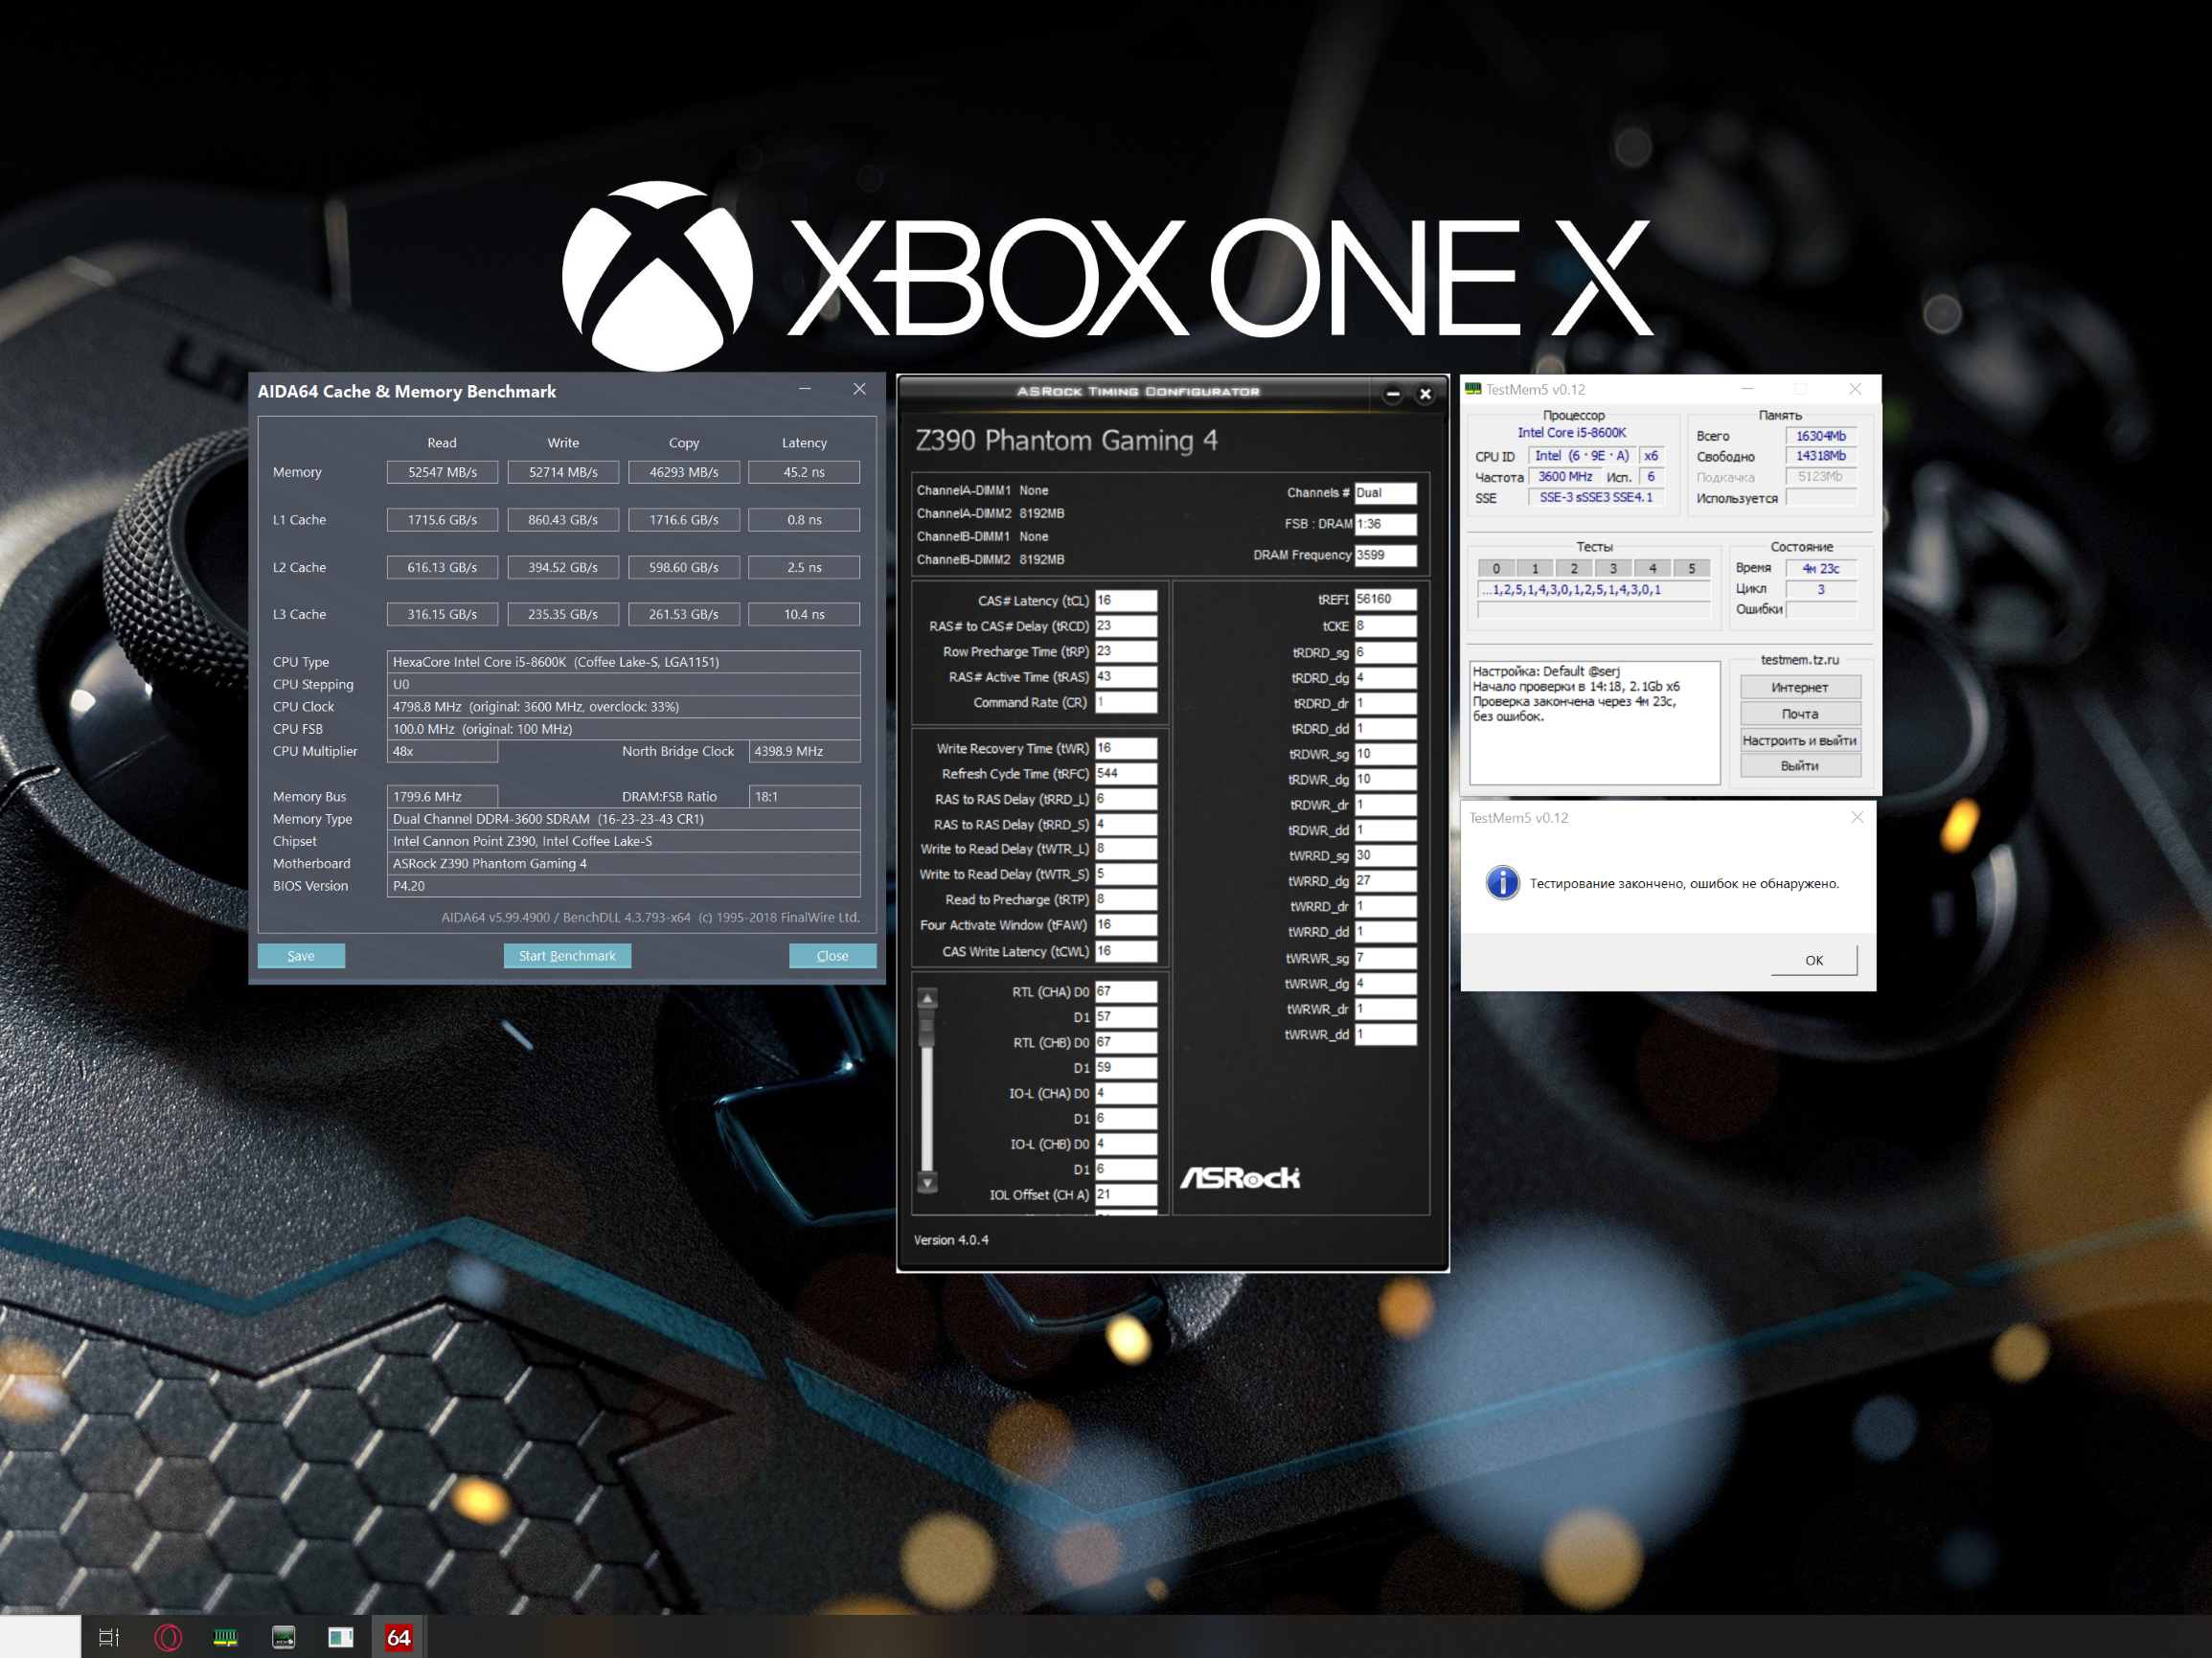Click the Start Benchmark button
2212x1658 pixels.
(x=567, y=956)
